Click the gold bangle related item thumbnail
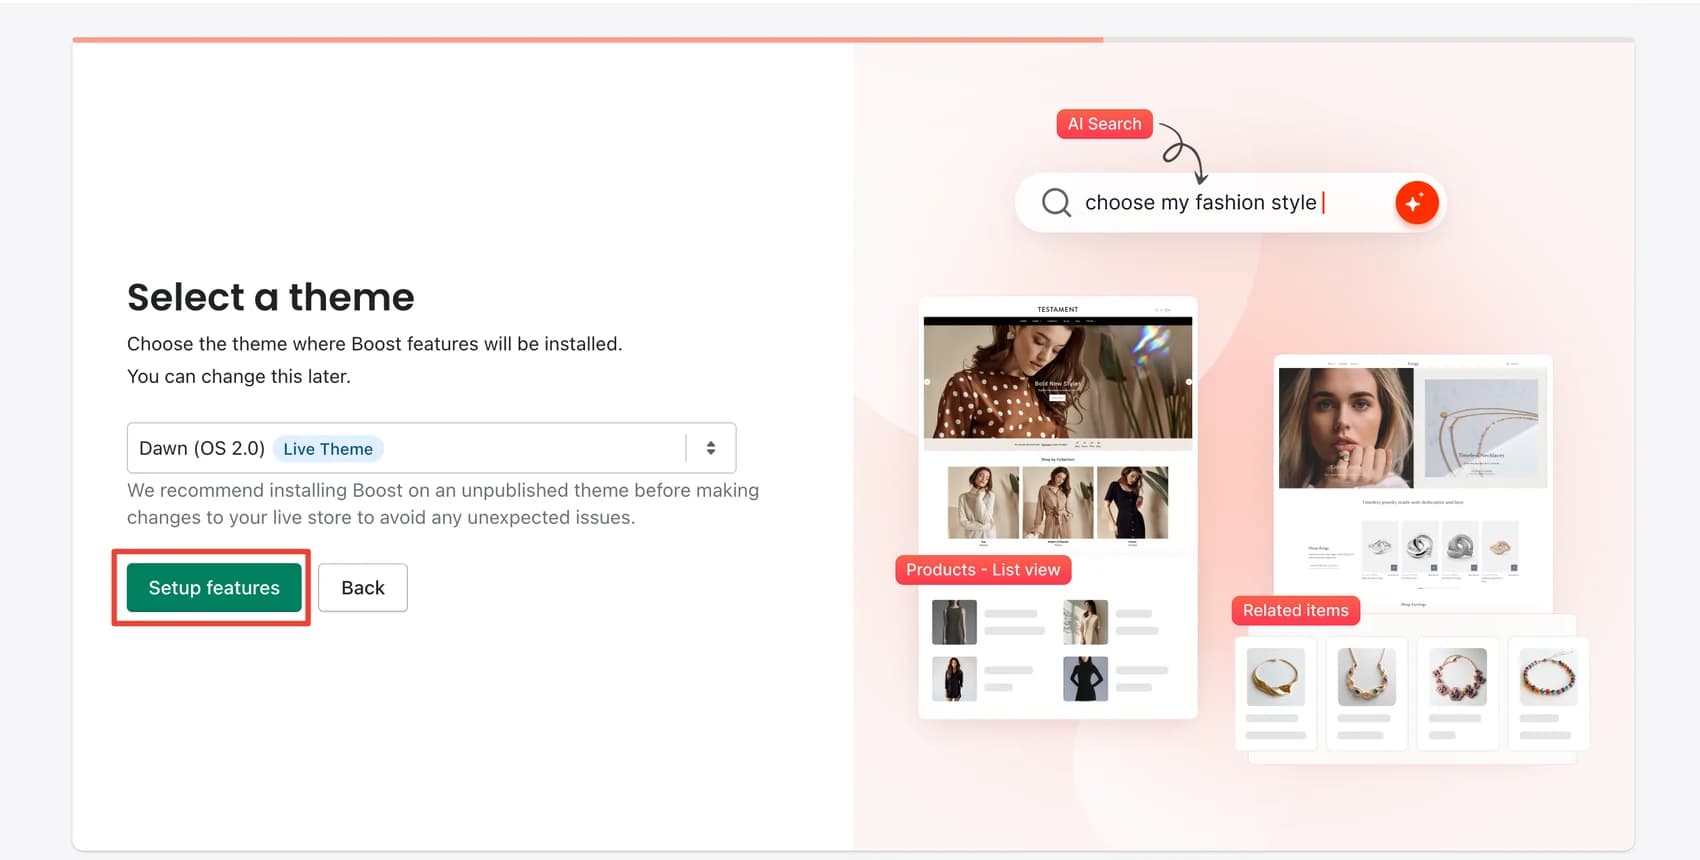 coord(1276,677)
